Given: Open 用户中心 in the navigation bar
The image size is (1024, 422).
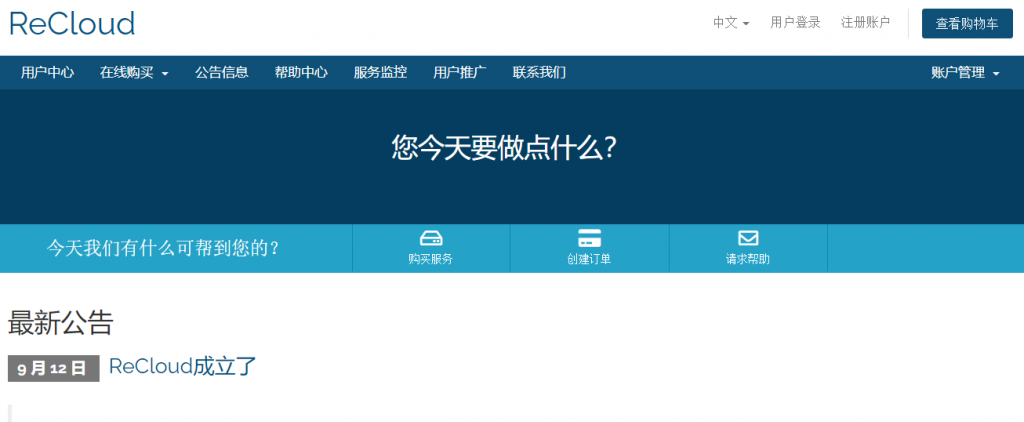Looking at the screenshot, I should tap(47, 72).
